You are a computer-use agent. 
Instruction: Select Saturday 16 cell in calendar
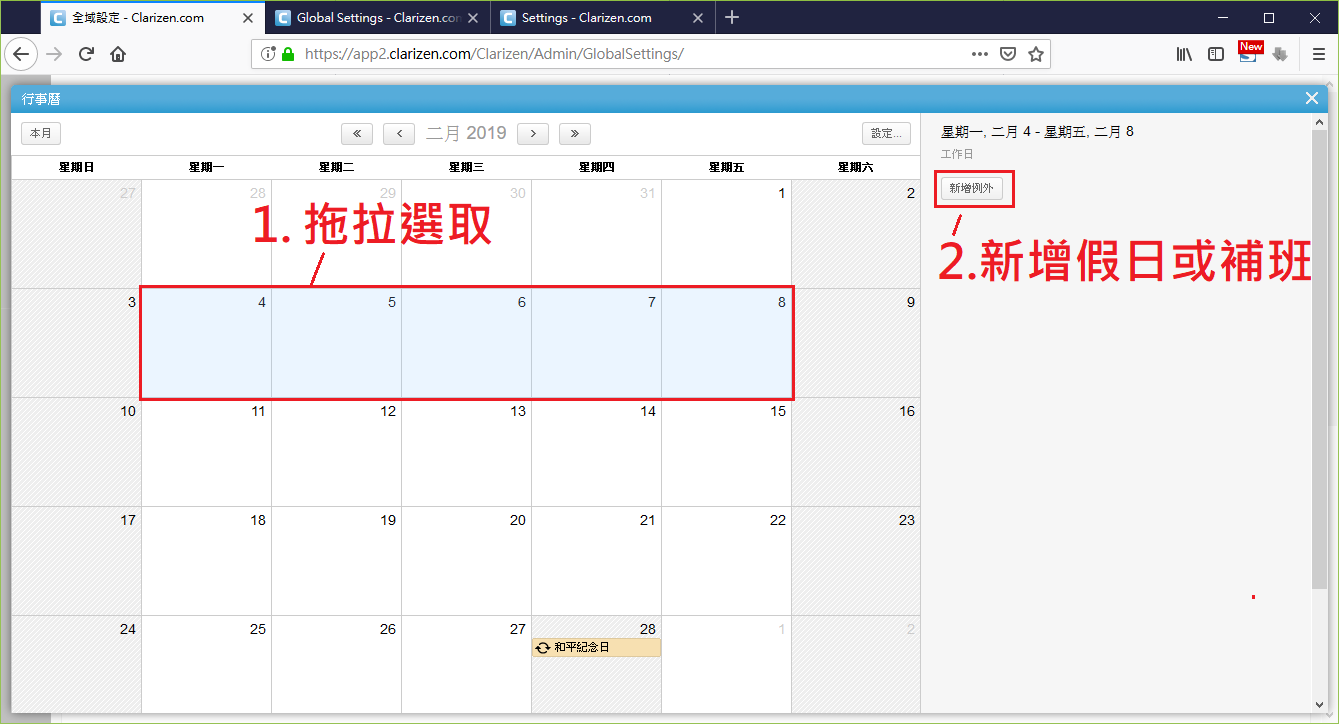856,453
